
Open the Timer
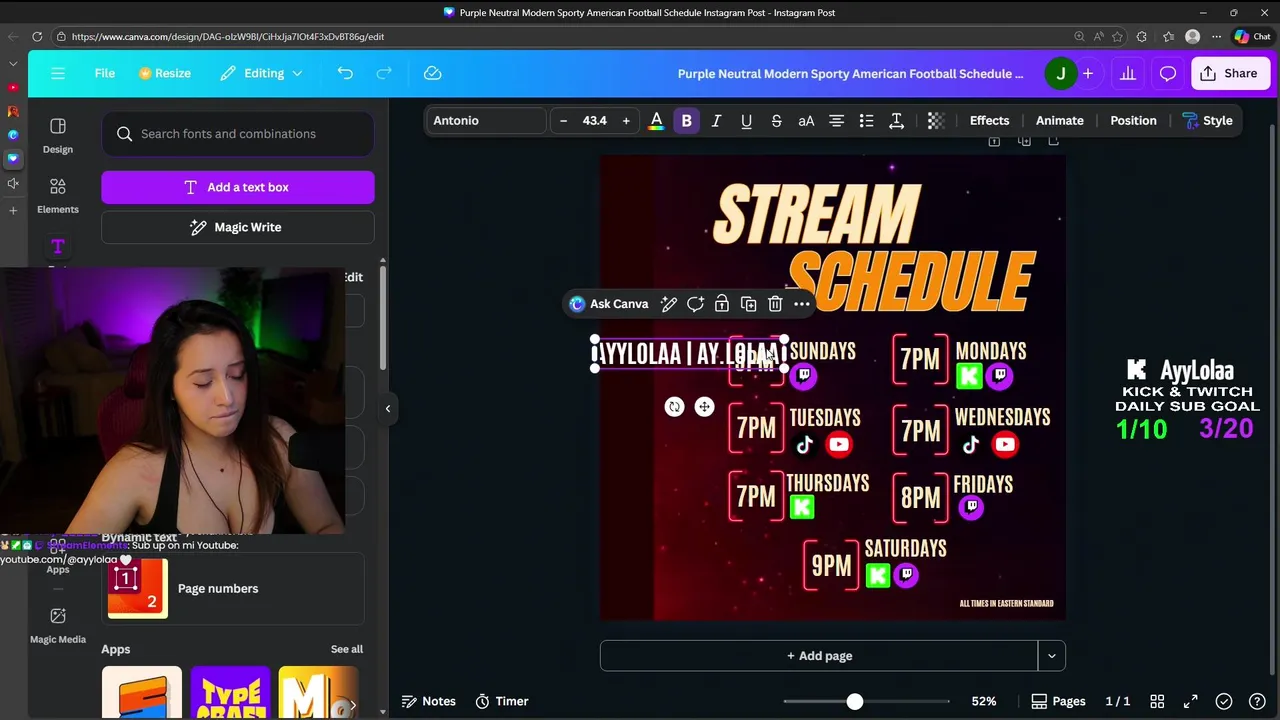click(x=501, y=701)
